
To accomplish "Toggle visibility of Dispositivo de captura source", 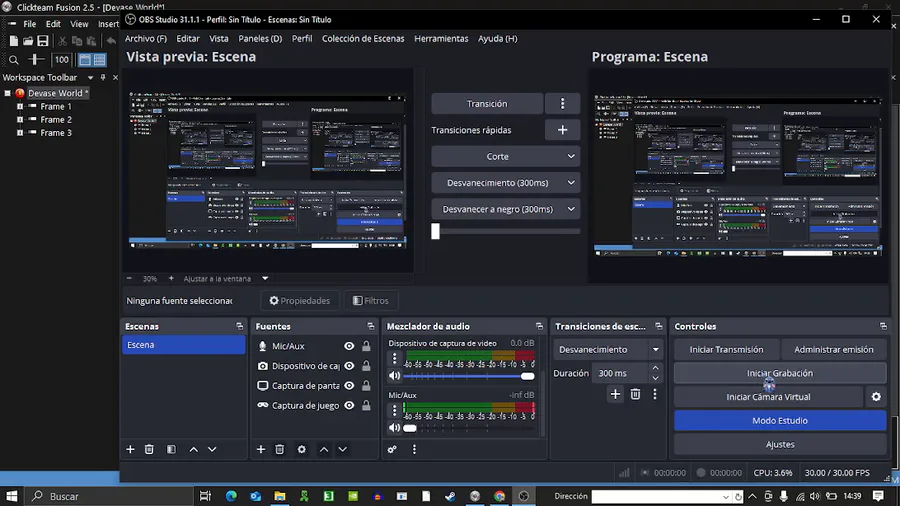I will [x=349, y=365].
